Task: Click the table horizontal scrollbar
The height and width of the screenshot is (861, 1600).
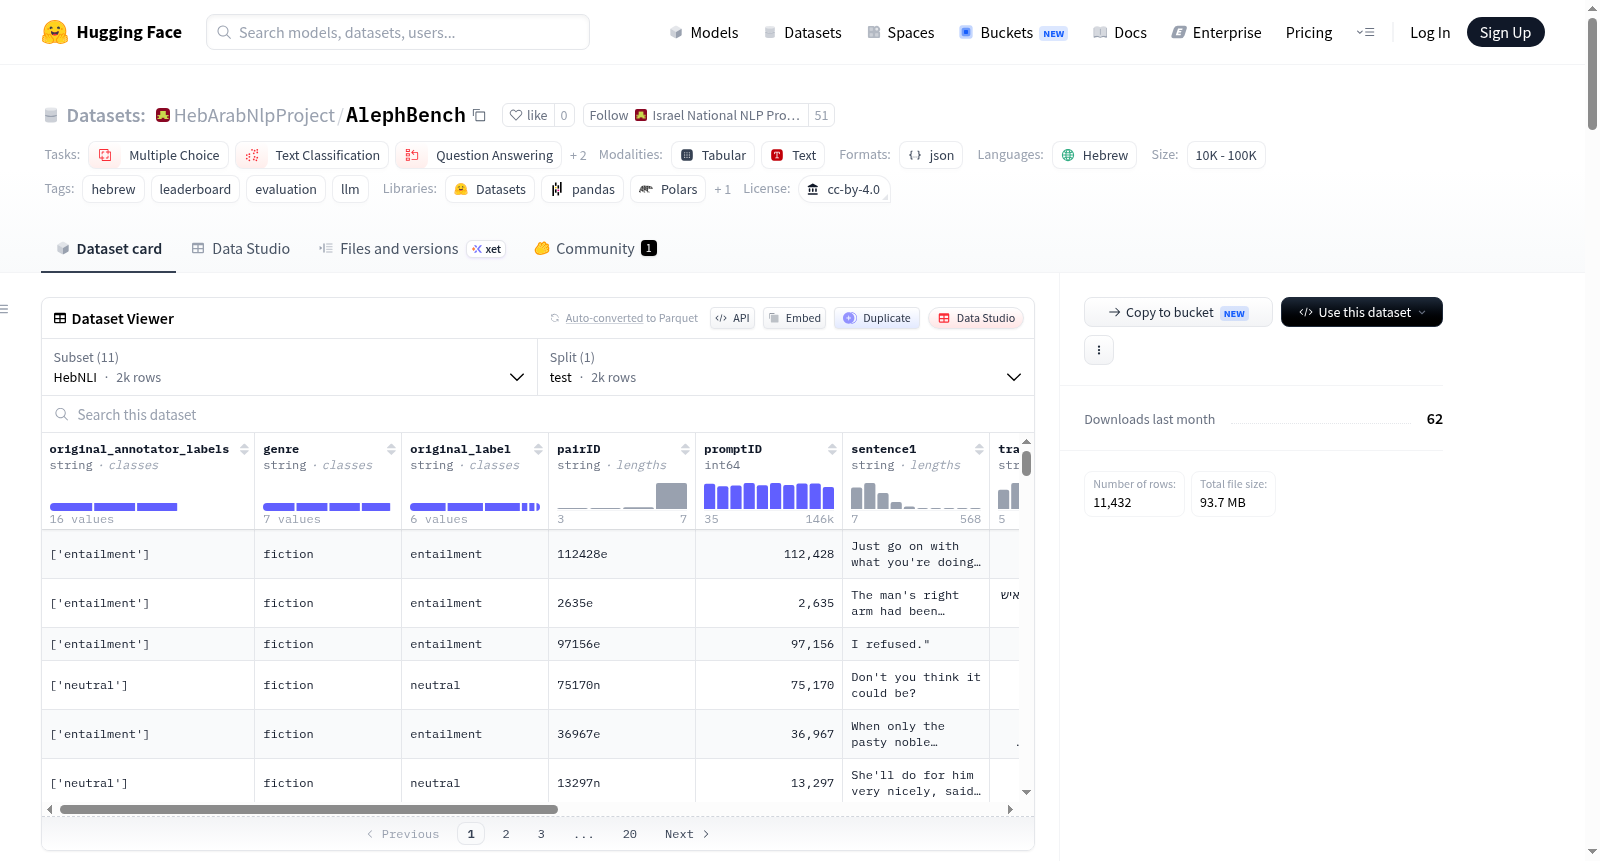Action: click(x=308, y=809)
